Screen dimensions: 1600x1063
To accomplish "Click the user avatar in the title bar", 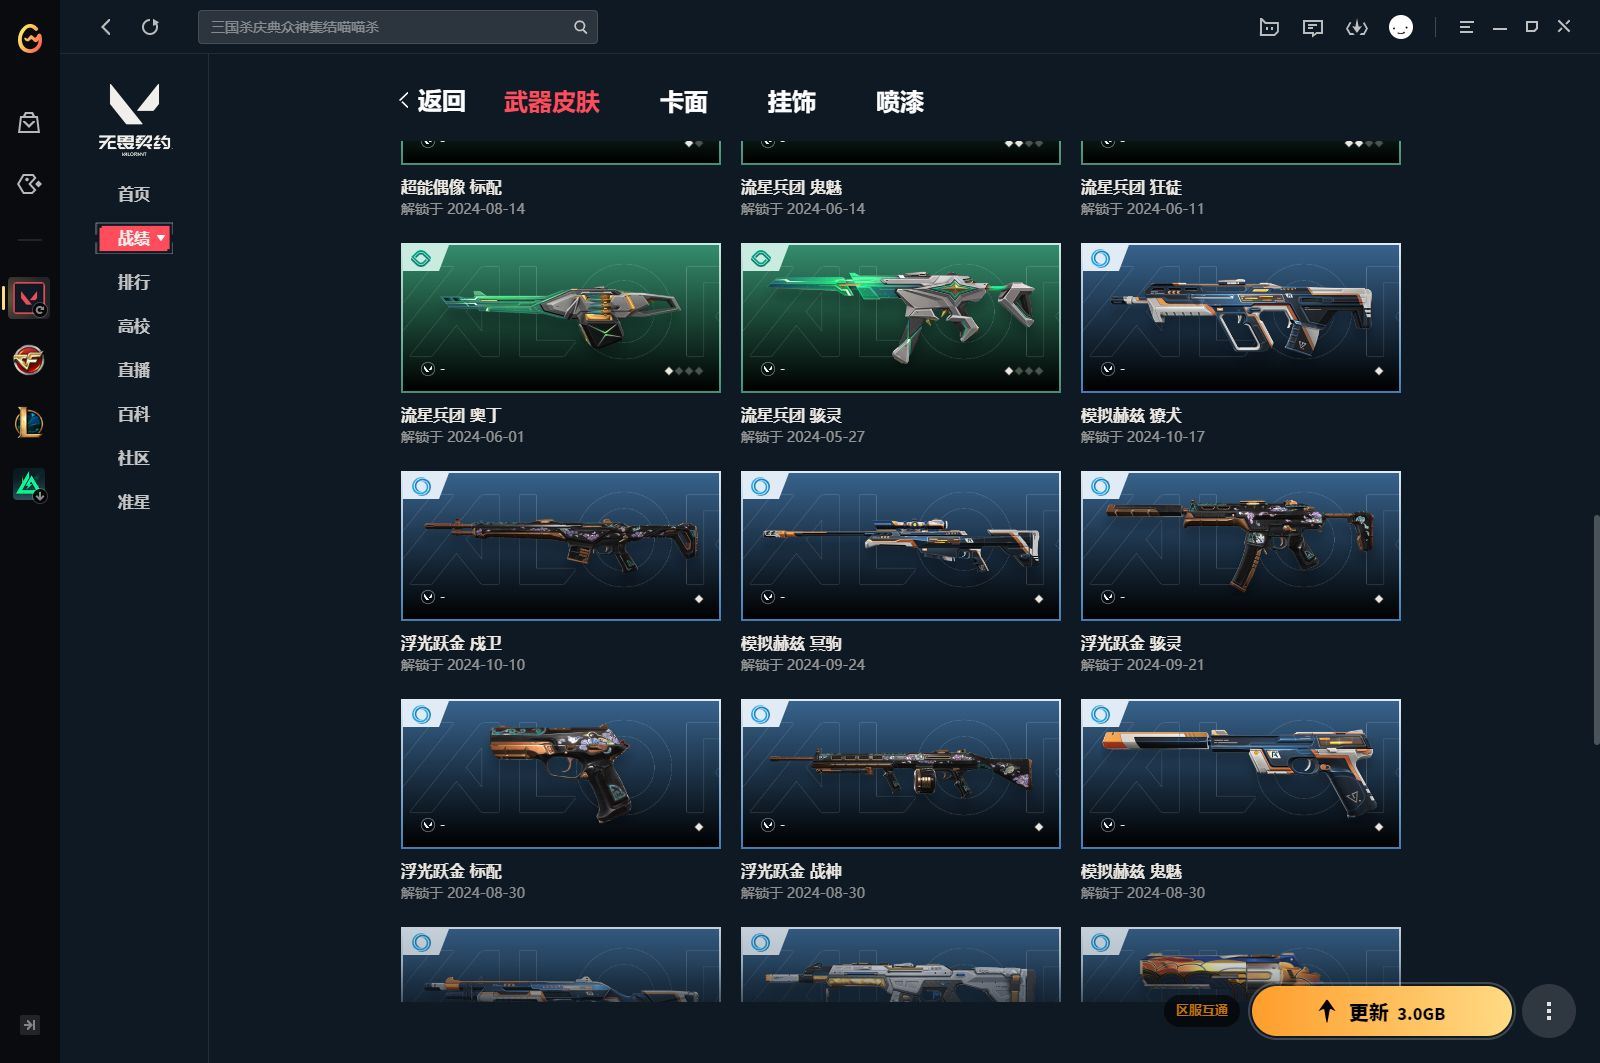I will point(1400,27).
